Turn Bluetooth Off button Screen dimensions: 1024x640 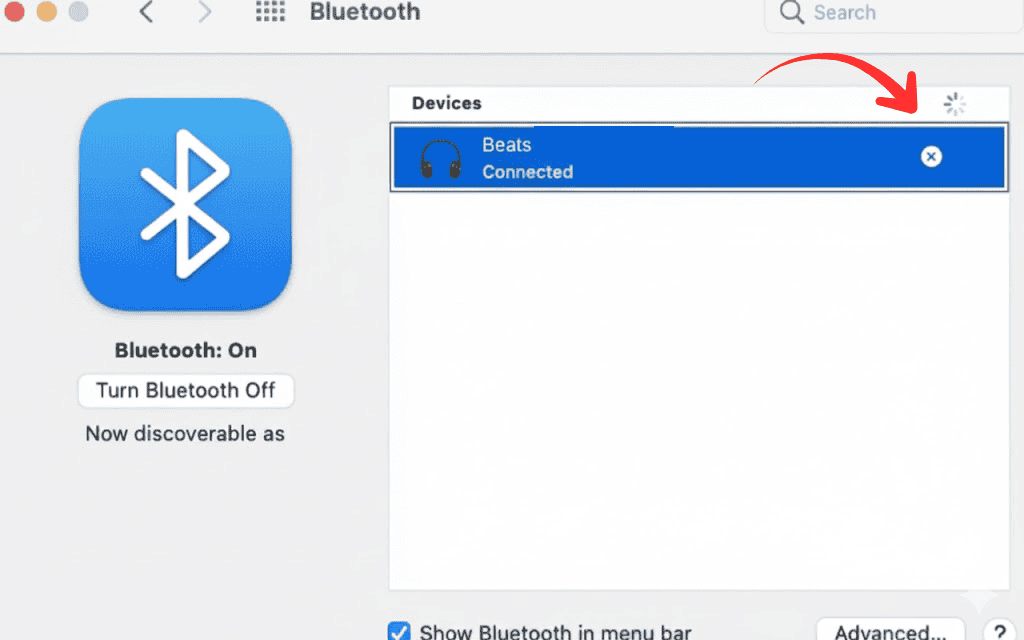pyautogui.click(x=185, y=391)
